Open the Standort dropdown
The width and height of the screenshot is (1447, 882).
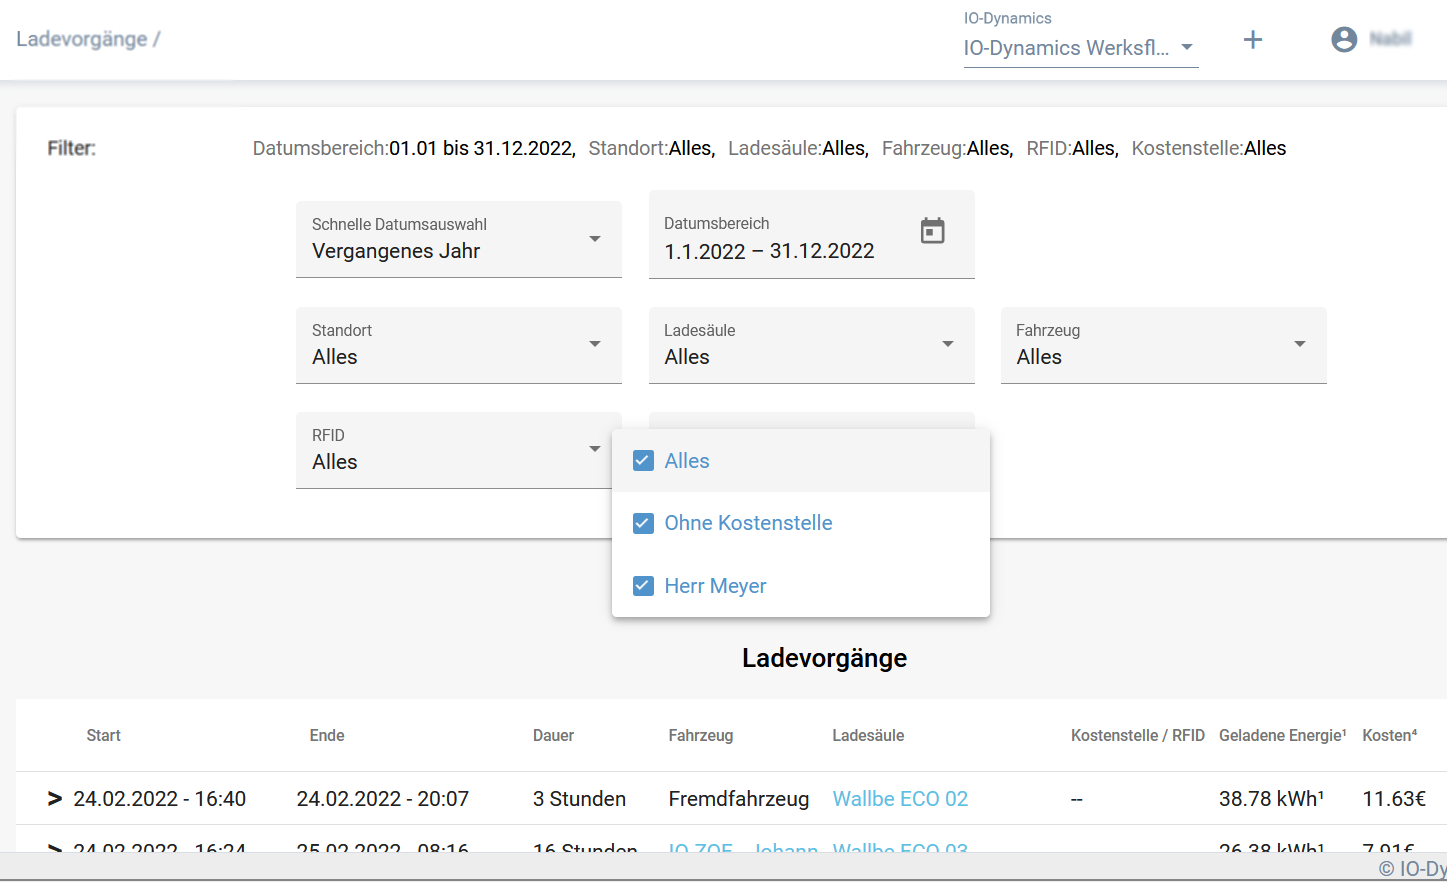point(458,345)
